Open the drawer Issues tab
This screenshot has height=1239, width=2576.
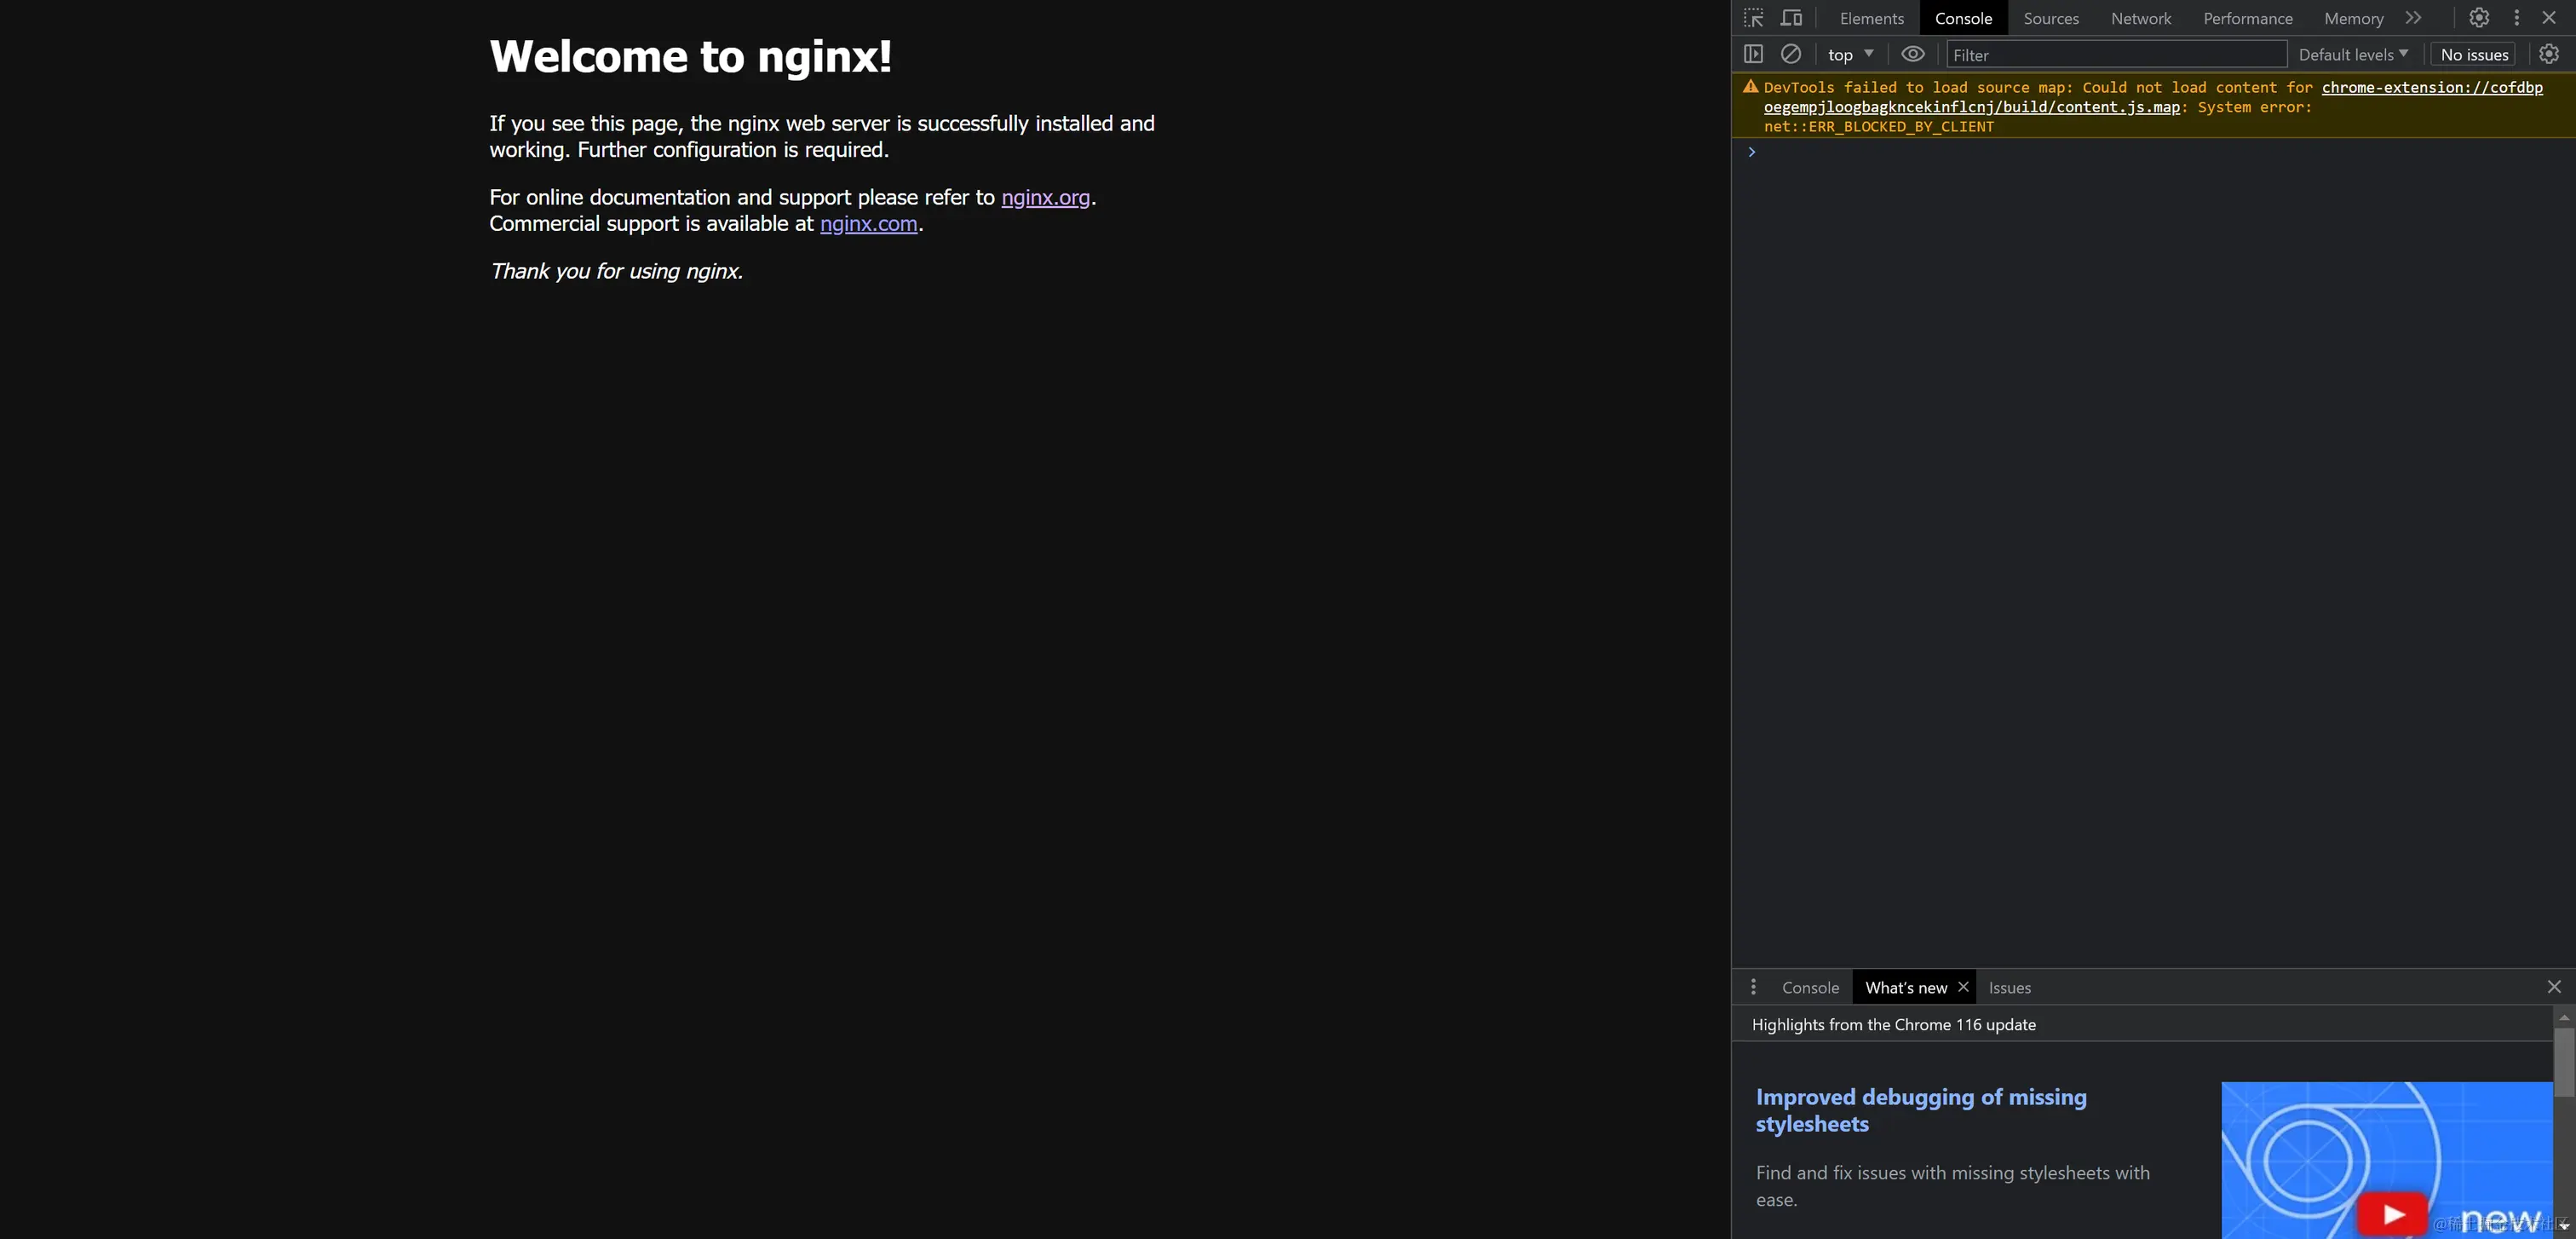[x=2009, y=988]
